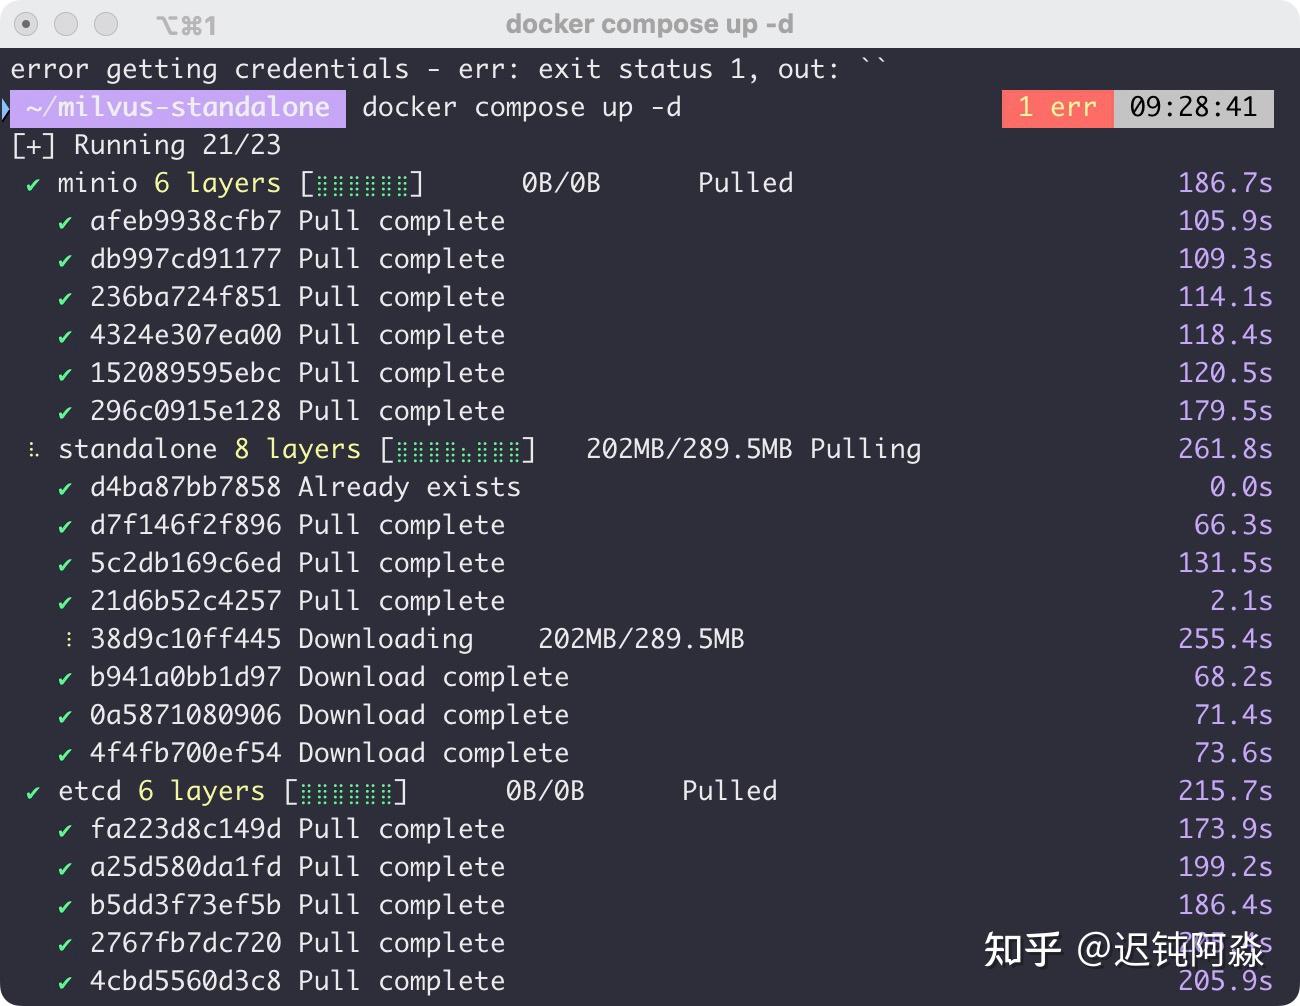Click the green checkmark beside etcd
This screenshot has width=1300, height=1006.
33,793
